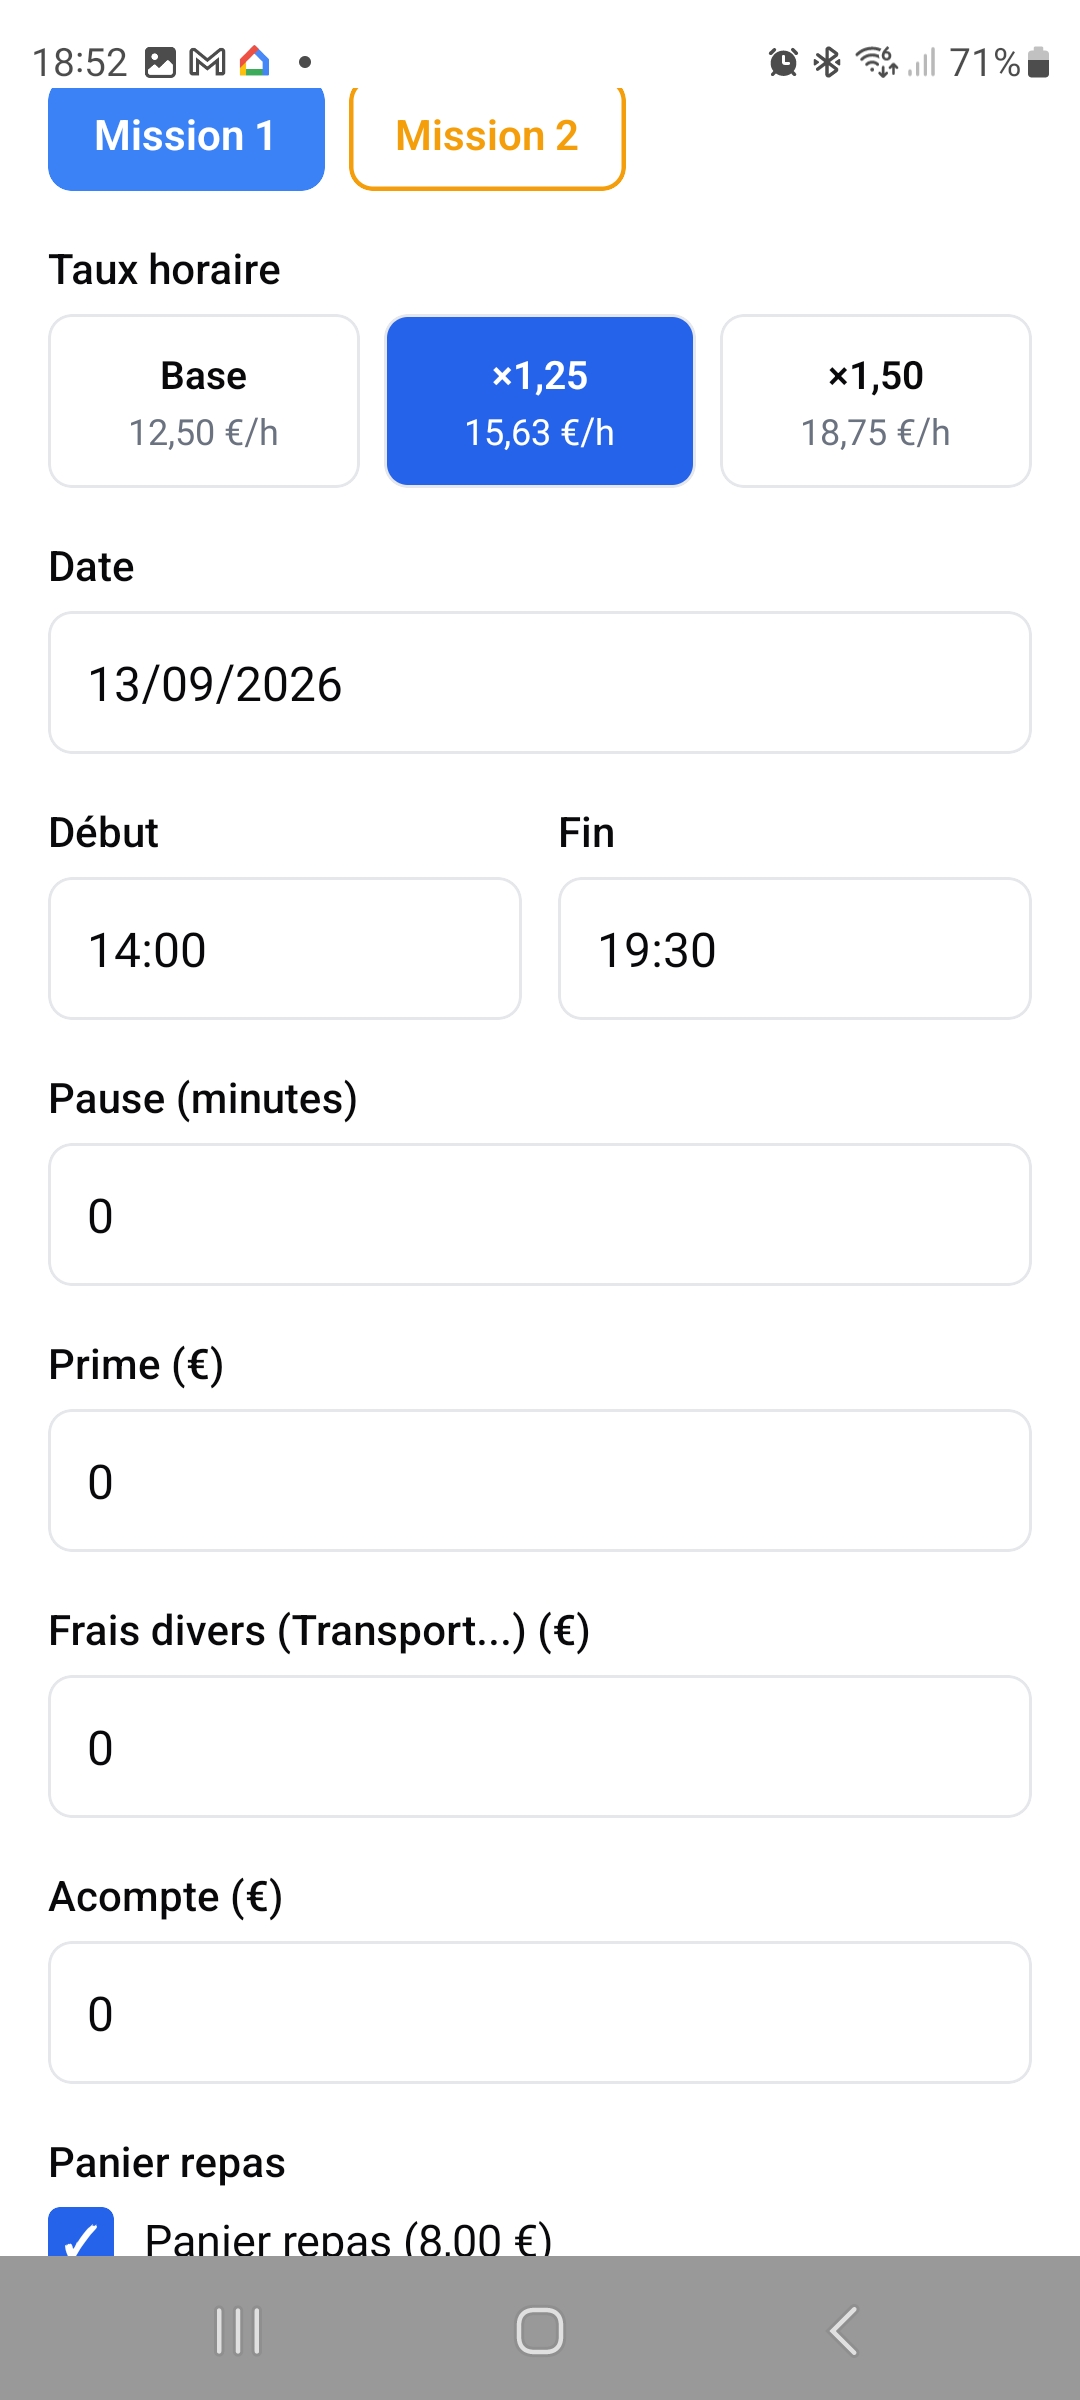Switch to the Mission 1 tab
1080x2400 pixels.
click(186, 137)
